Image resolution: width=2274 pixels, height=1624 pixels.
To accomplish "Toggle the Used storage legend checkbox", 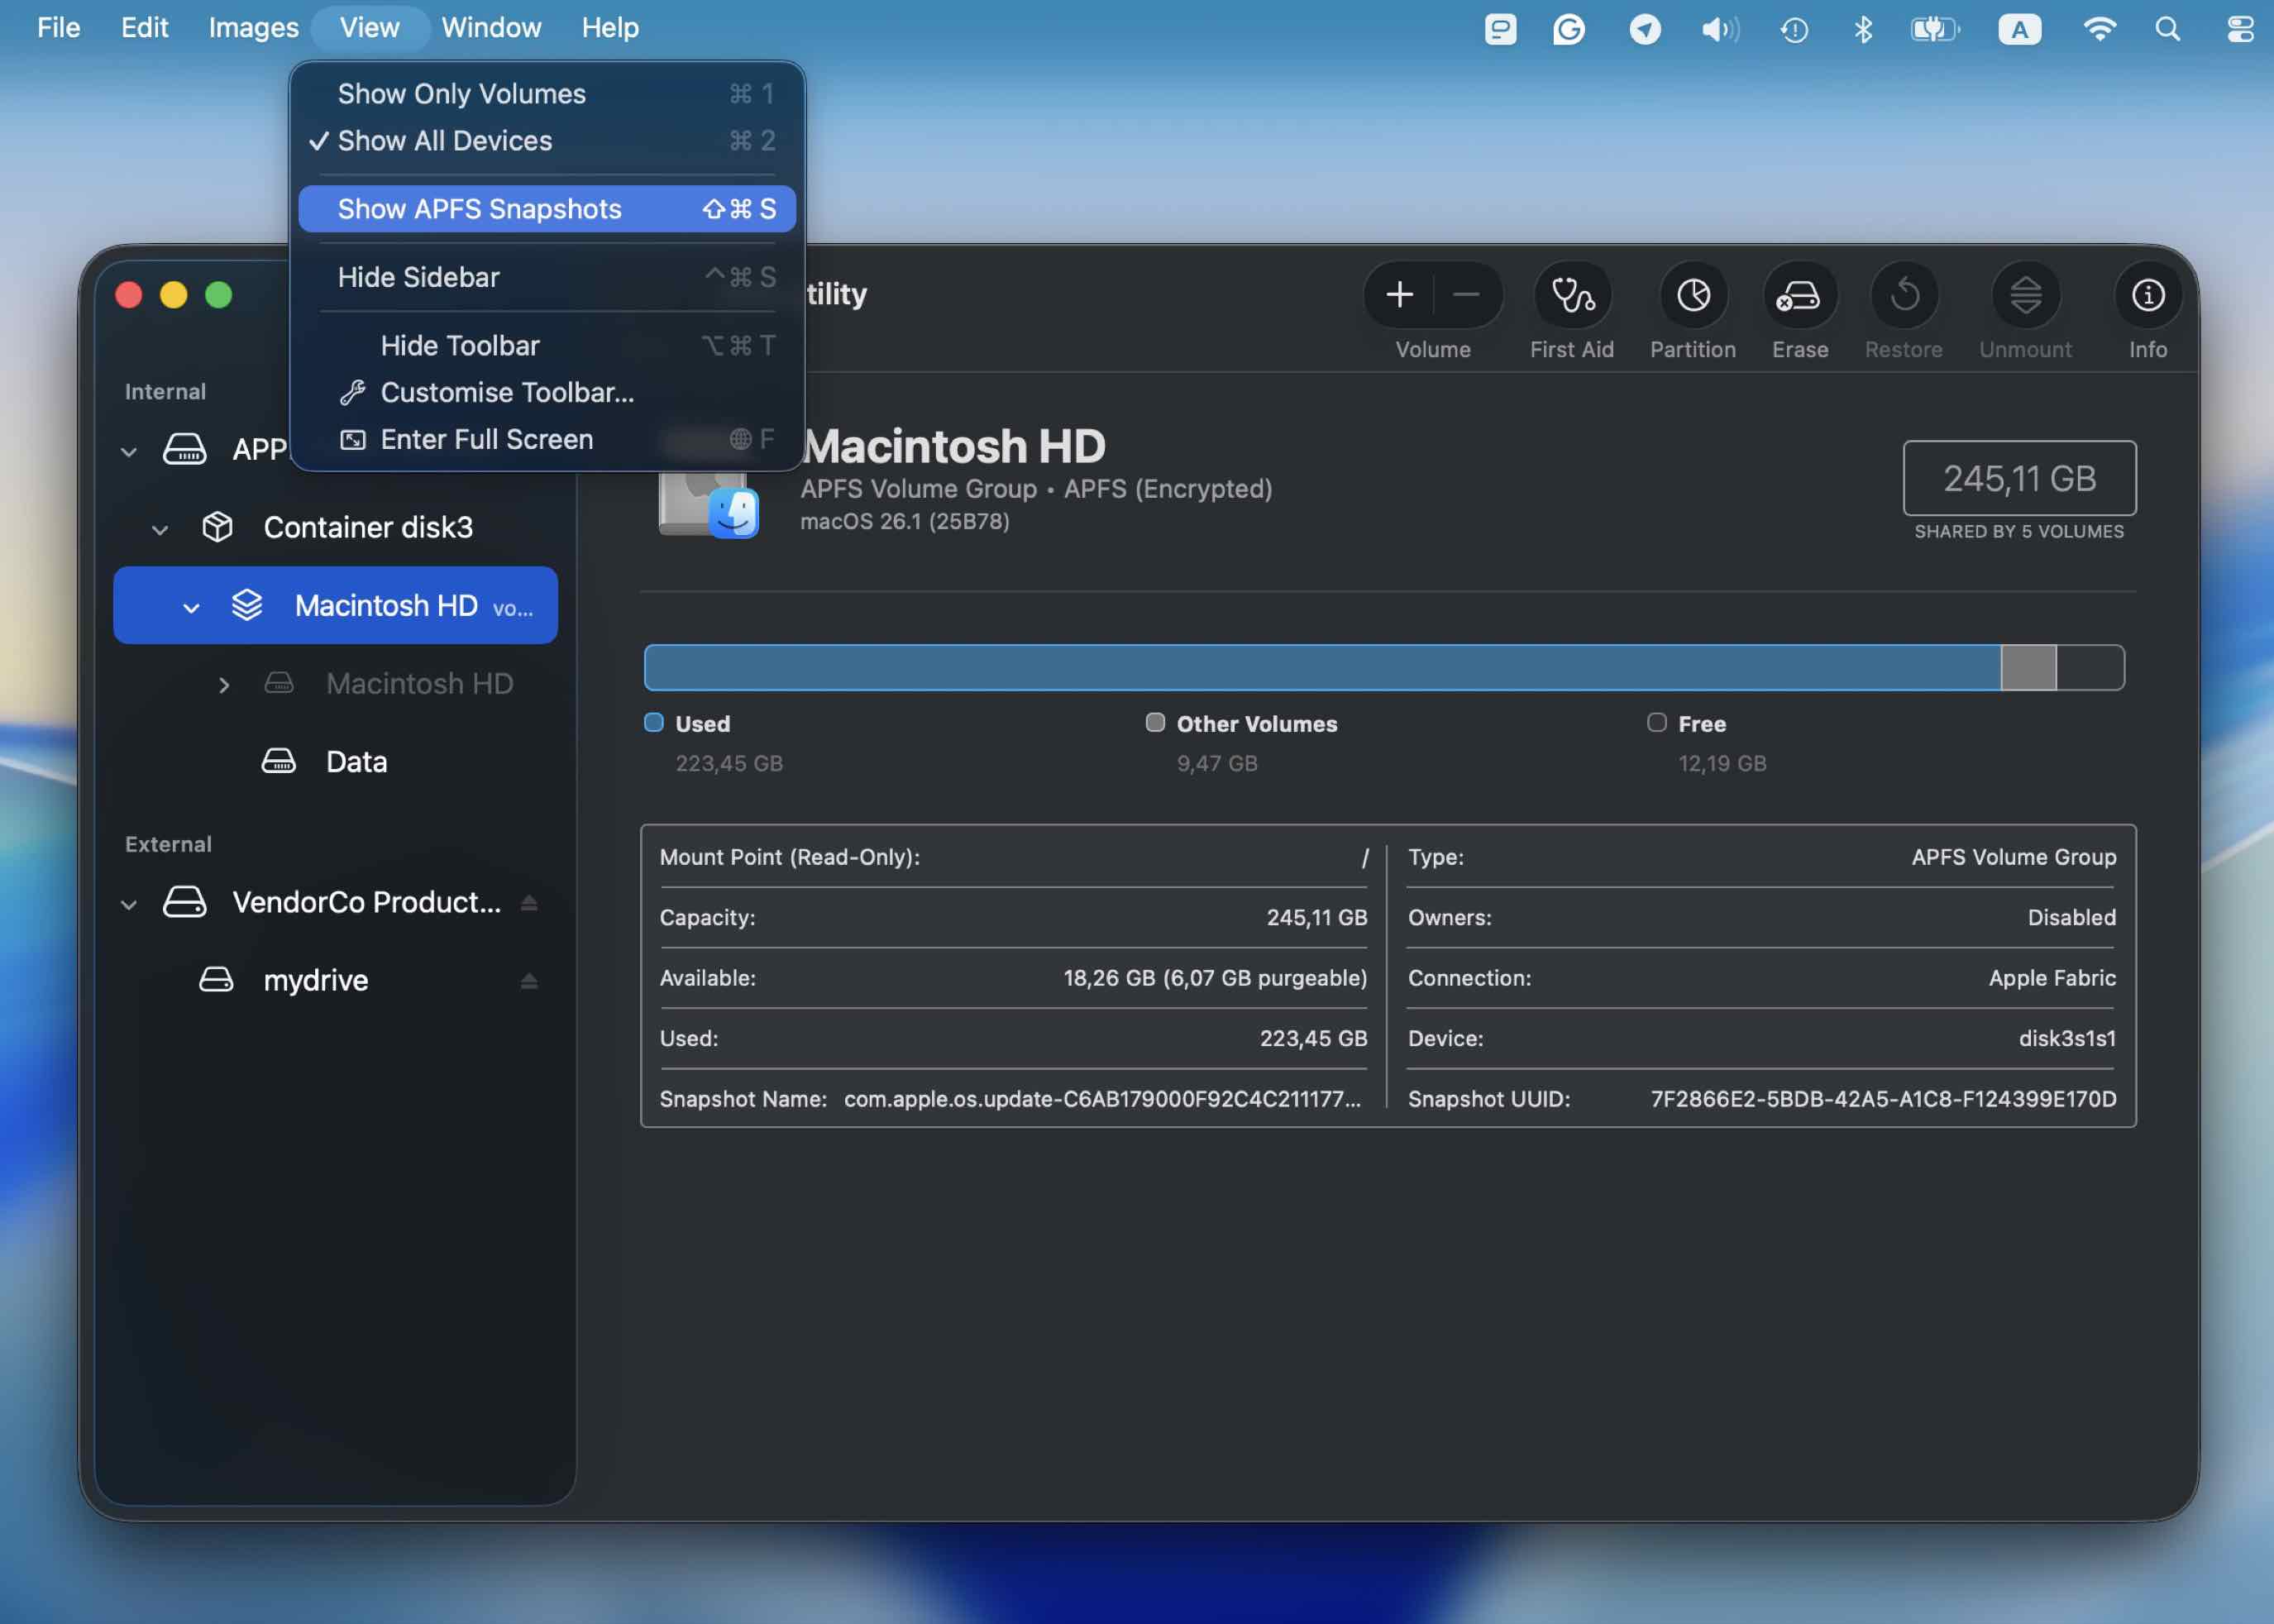I will [655, 722].
